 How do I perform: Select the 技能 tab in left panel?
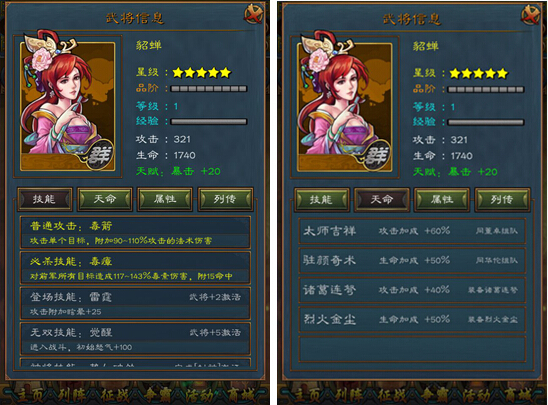point(45,199)
